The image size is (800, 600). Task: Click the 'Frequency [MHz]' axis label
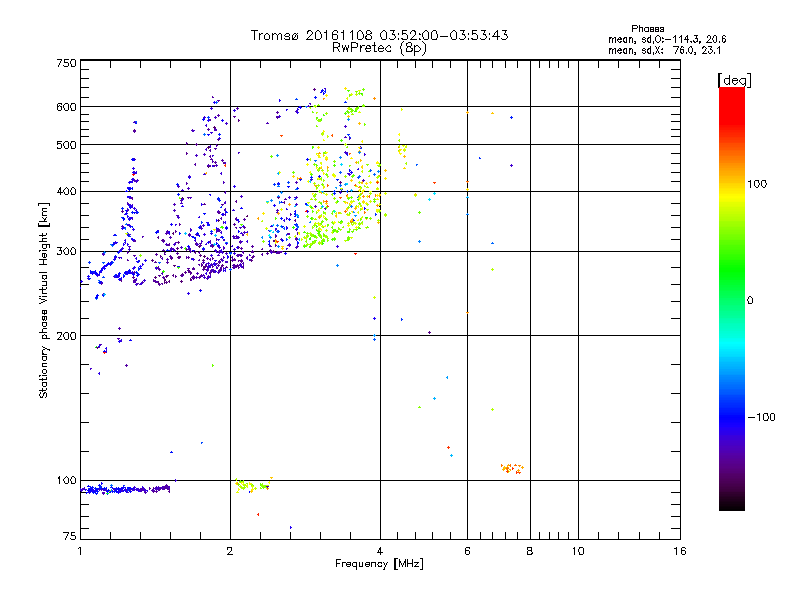coord(379,564)
